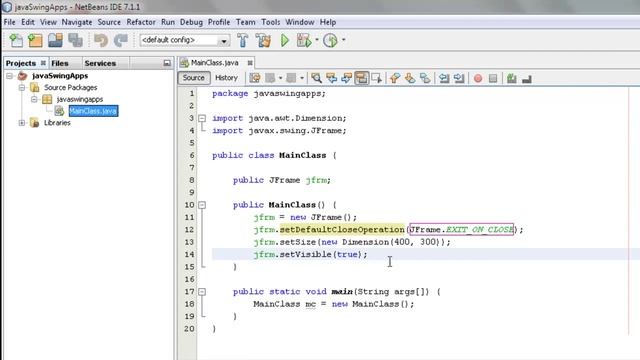Open Profile Project dropdown arrow
This screenshot has height=360, width=640.
pyautogui.click(x=343, y=40)
